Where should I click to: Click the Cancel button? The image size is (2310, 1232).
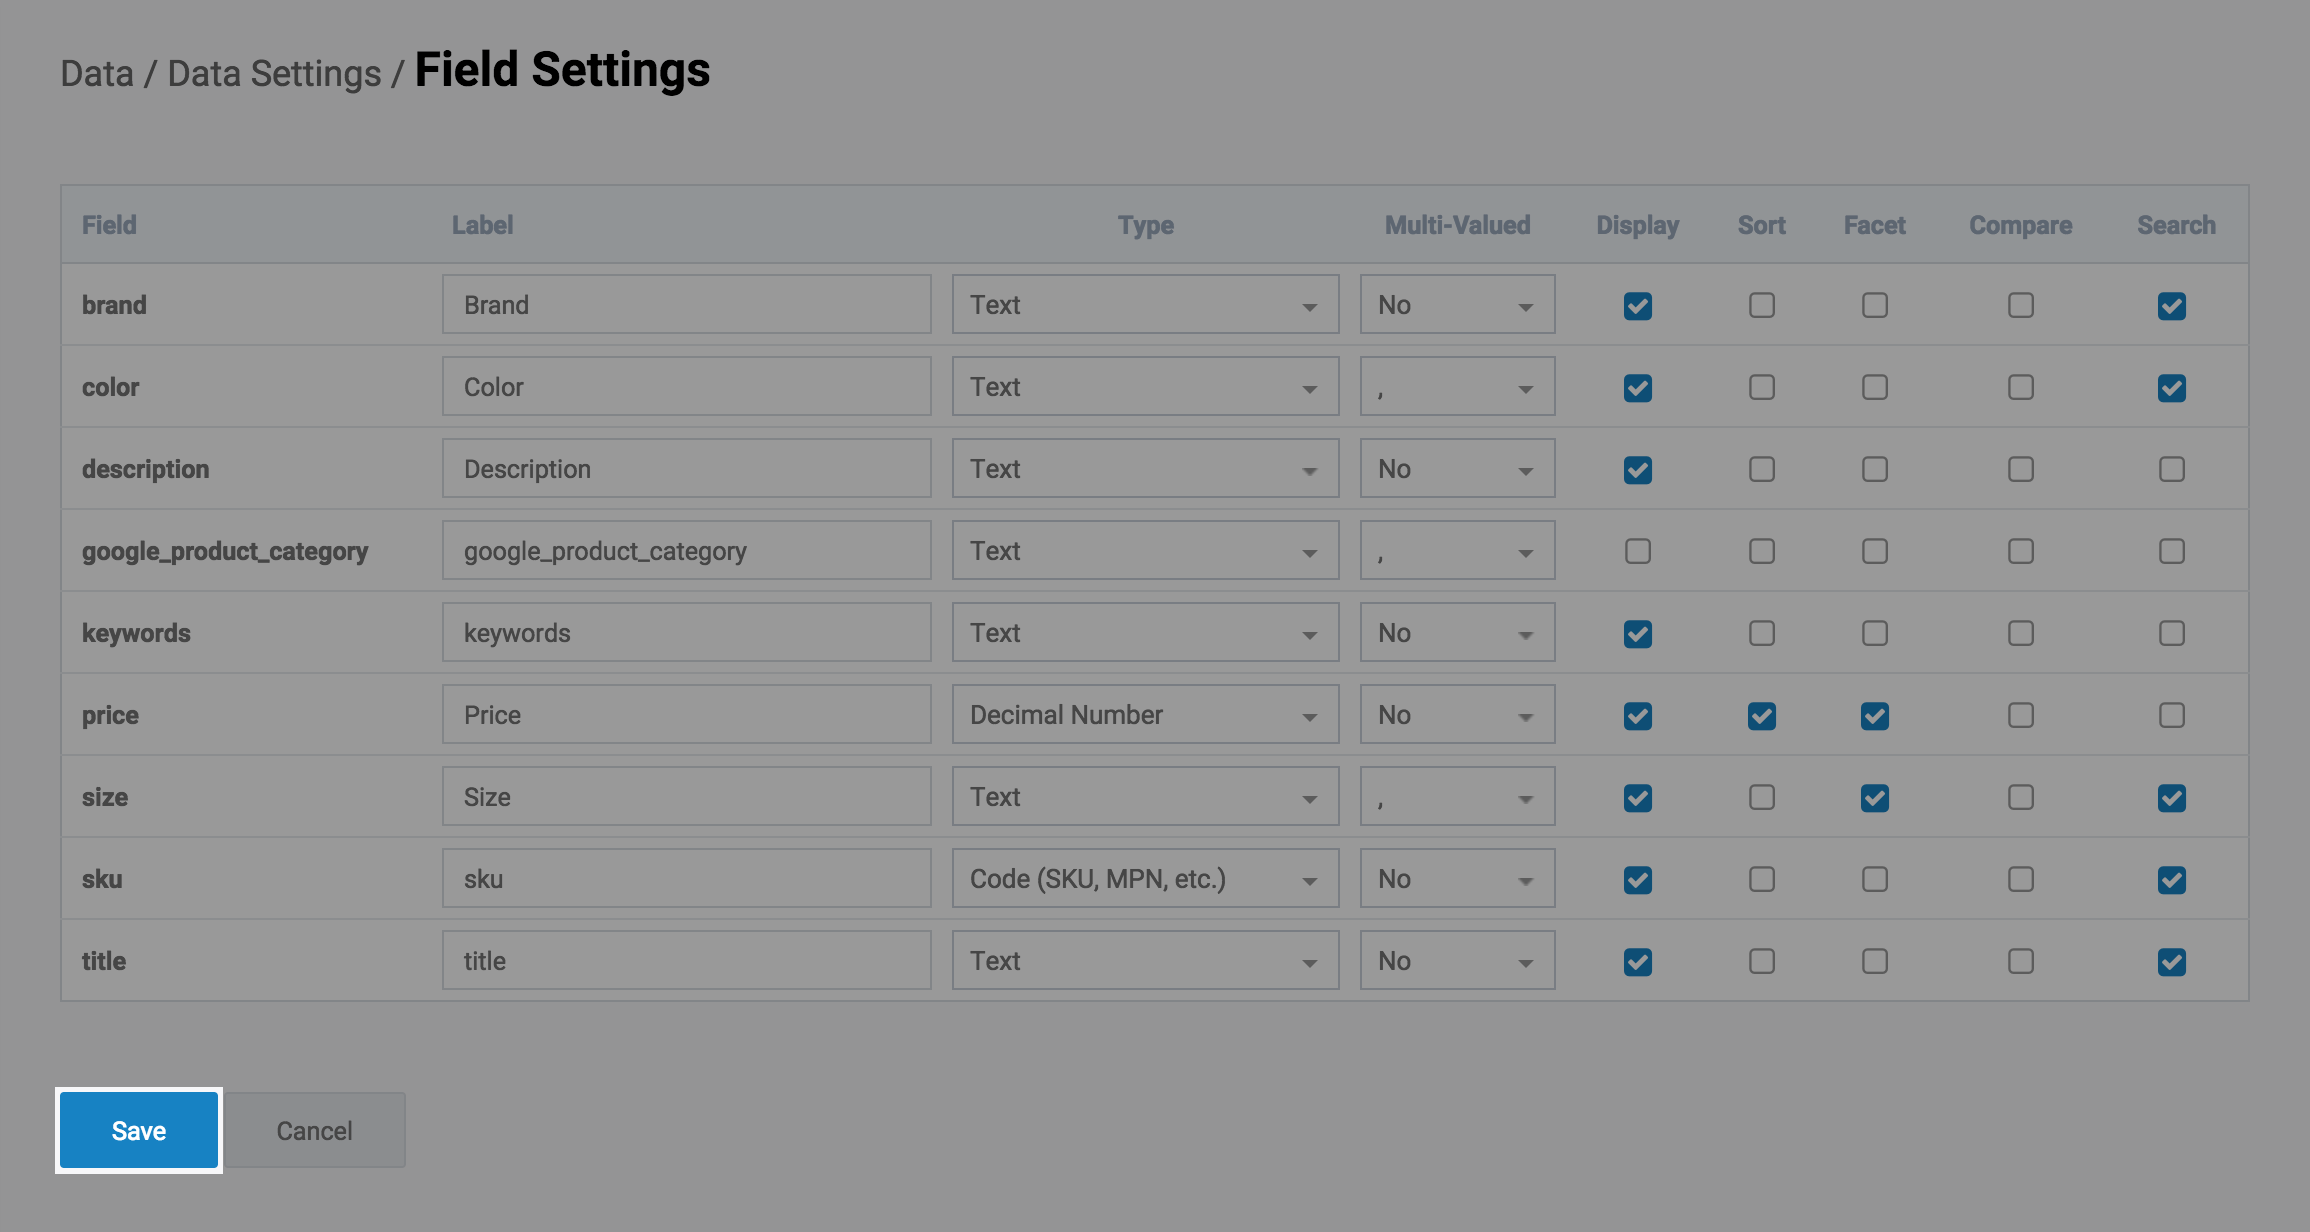pyautogui.click(x=314, y=1130)
